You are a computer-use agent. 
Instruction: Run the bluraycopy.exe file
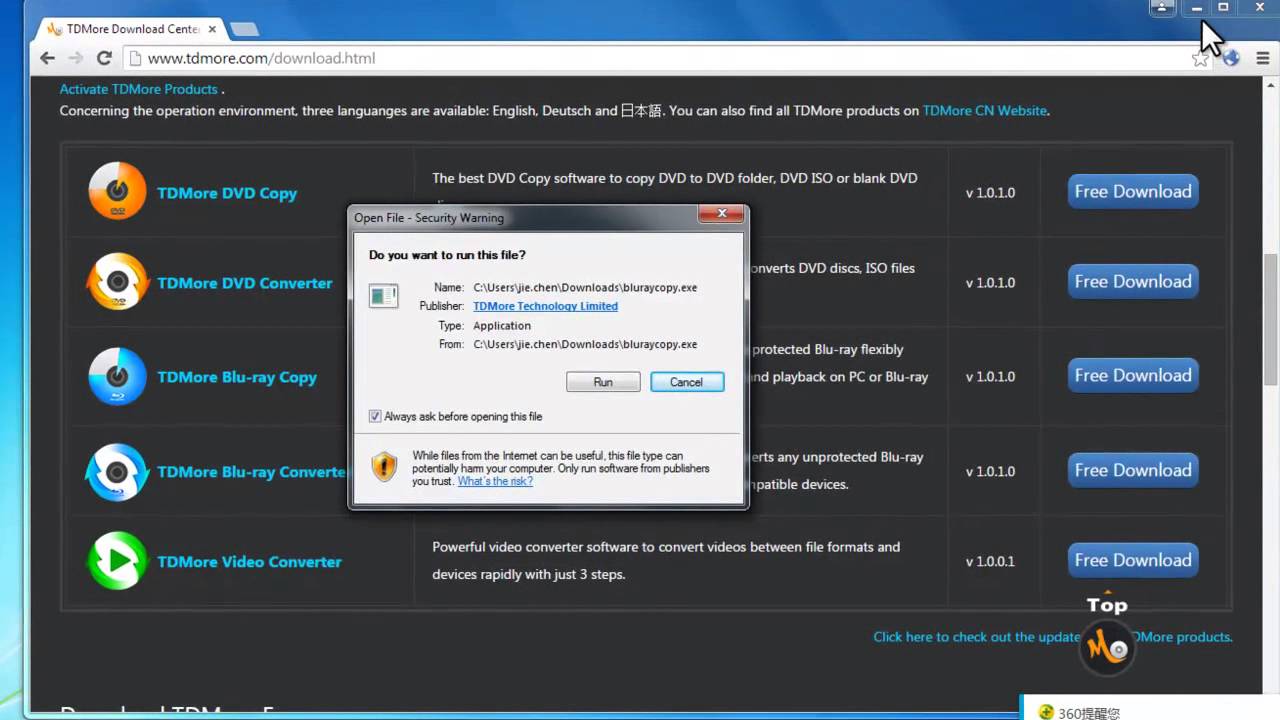point(603,382)
